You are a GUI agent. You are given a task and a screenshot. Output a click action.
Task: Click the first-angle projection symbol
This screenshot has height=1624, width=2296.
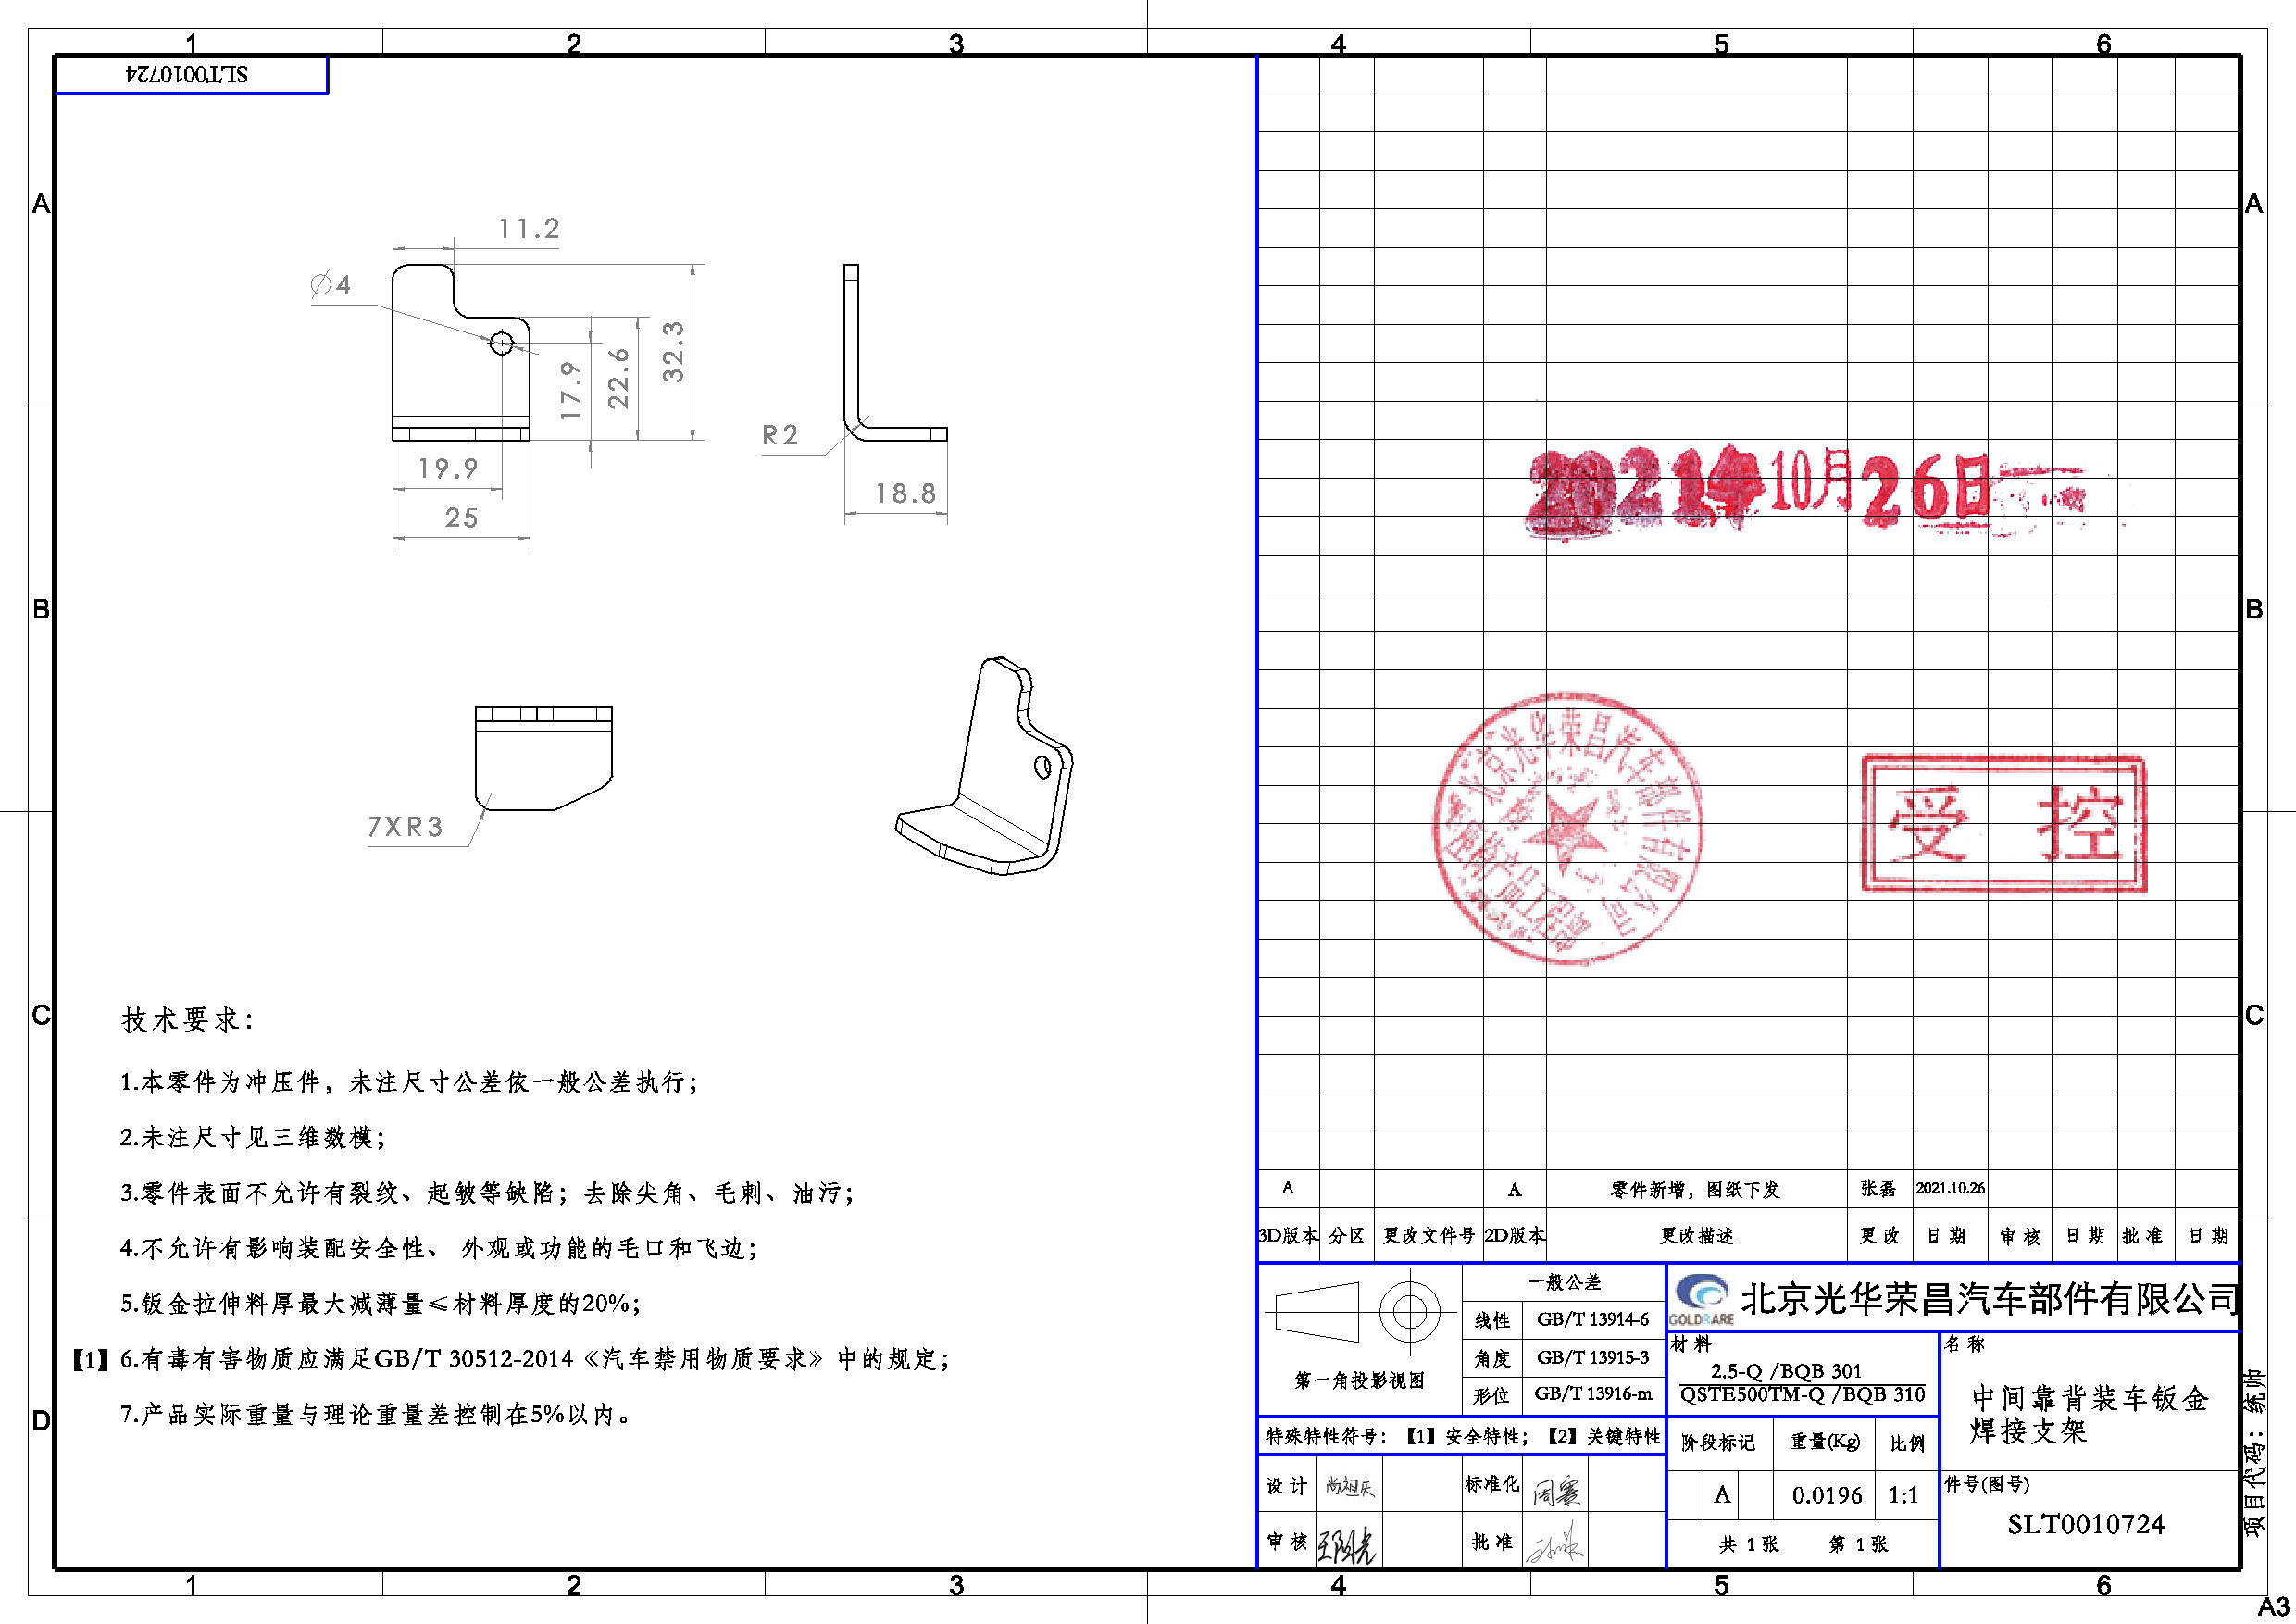[1356, 1311]
